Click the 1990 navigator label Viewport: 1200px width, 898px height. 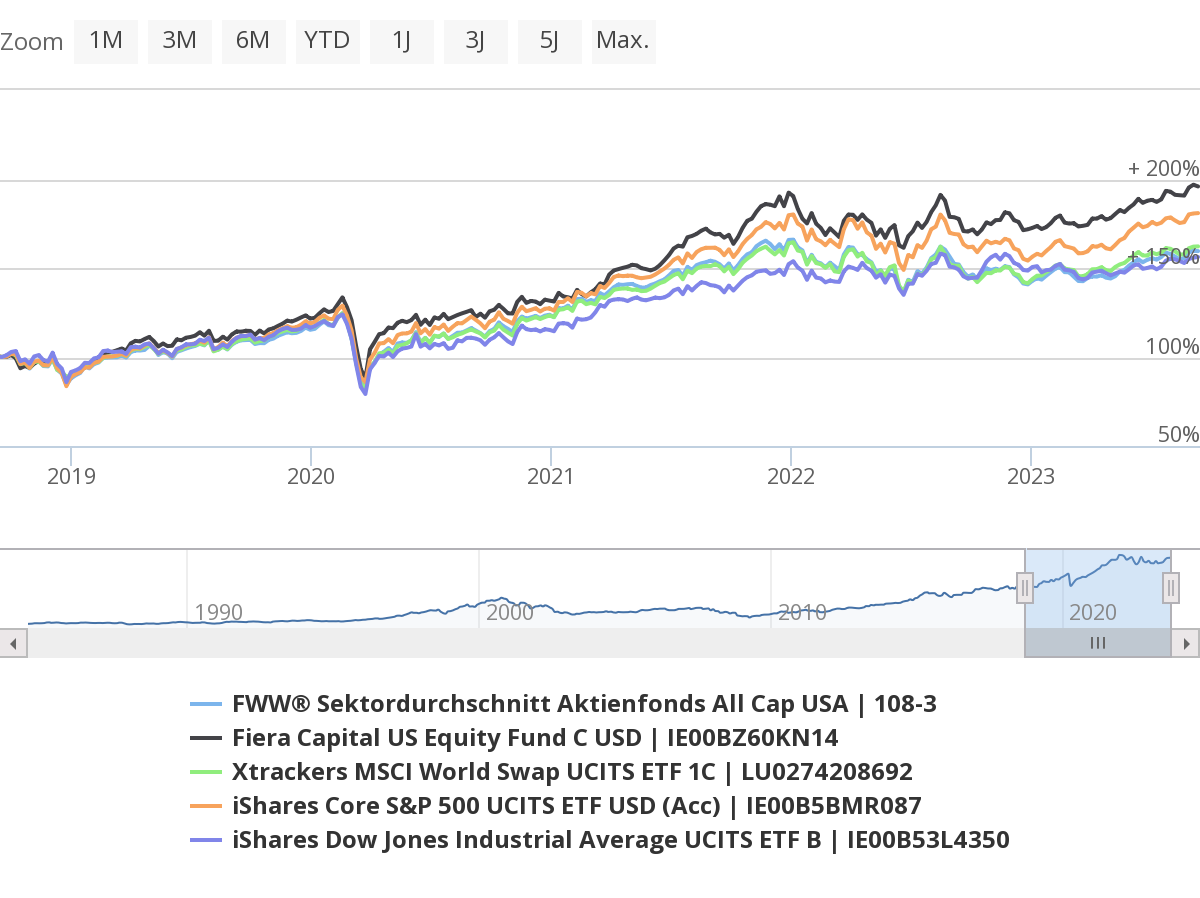[219, 613]
